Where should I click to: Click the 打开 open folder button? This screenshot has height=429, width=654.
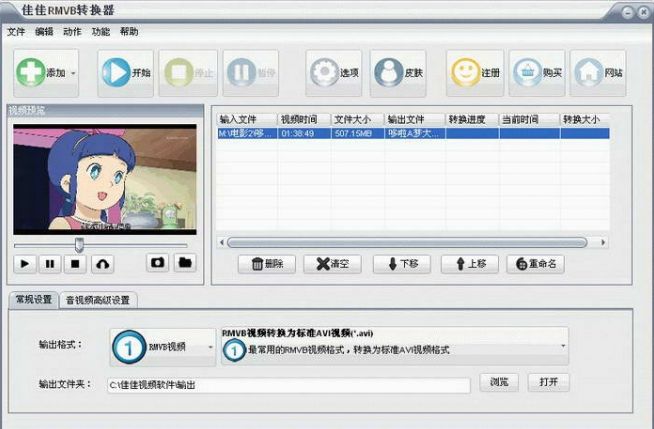[548, 382]
